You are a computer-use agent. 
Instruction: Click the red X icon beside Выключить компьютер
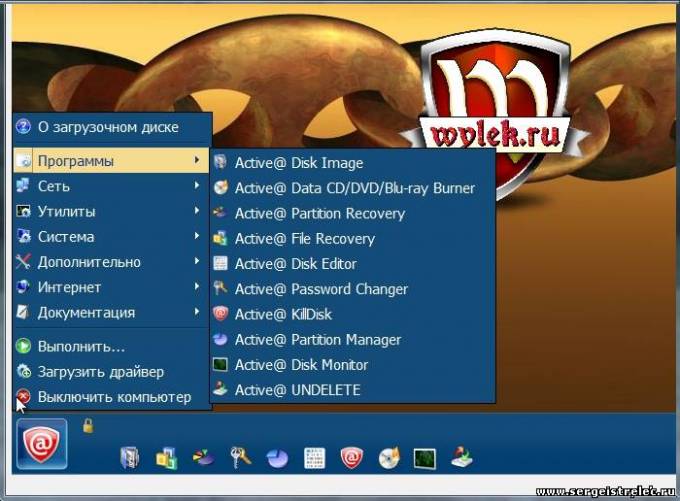[x=23, y=396]
